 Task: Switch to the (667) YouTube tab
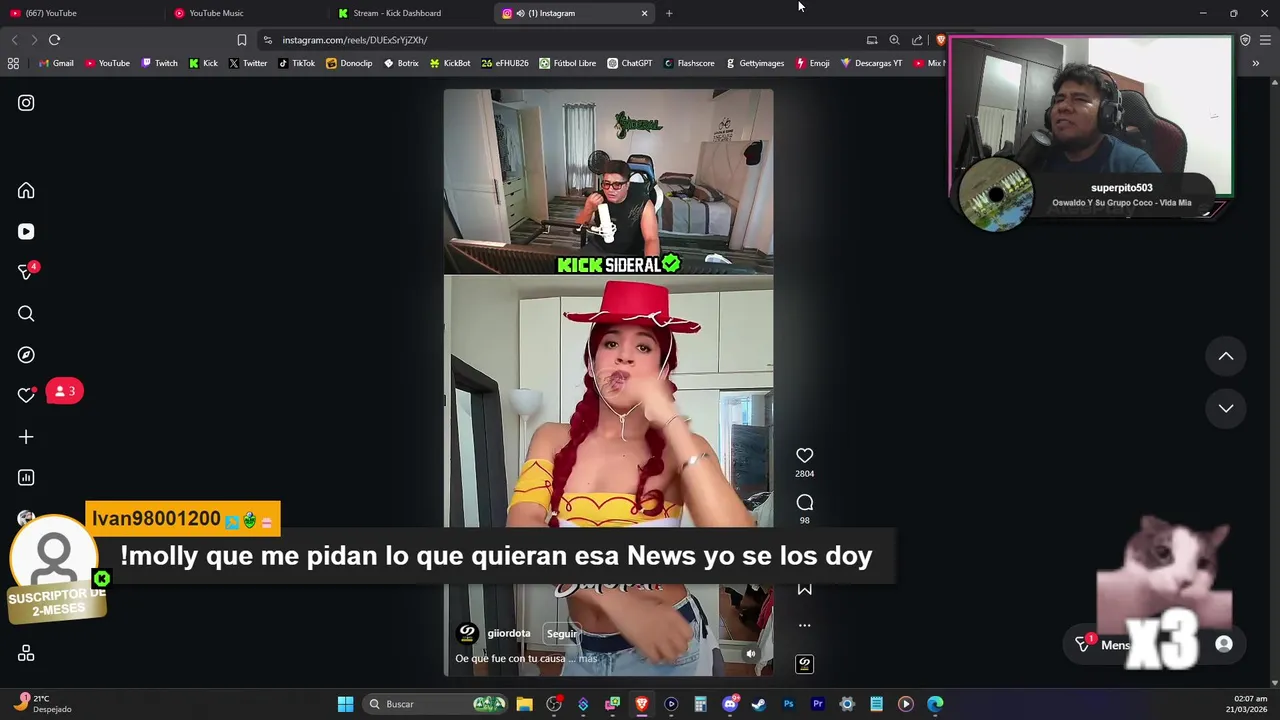click(80, 13)
